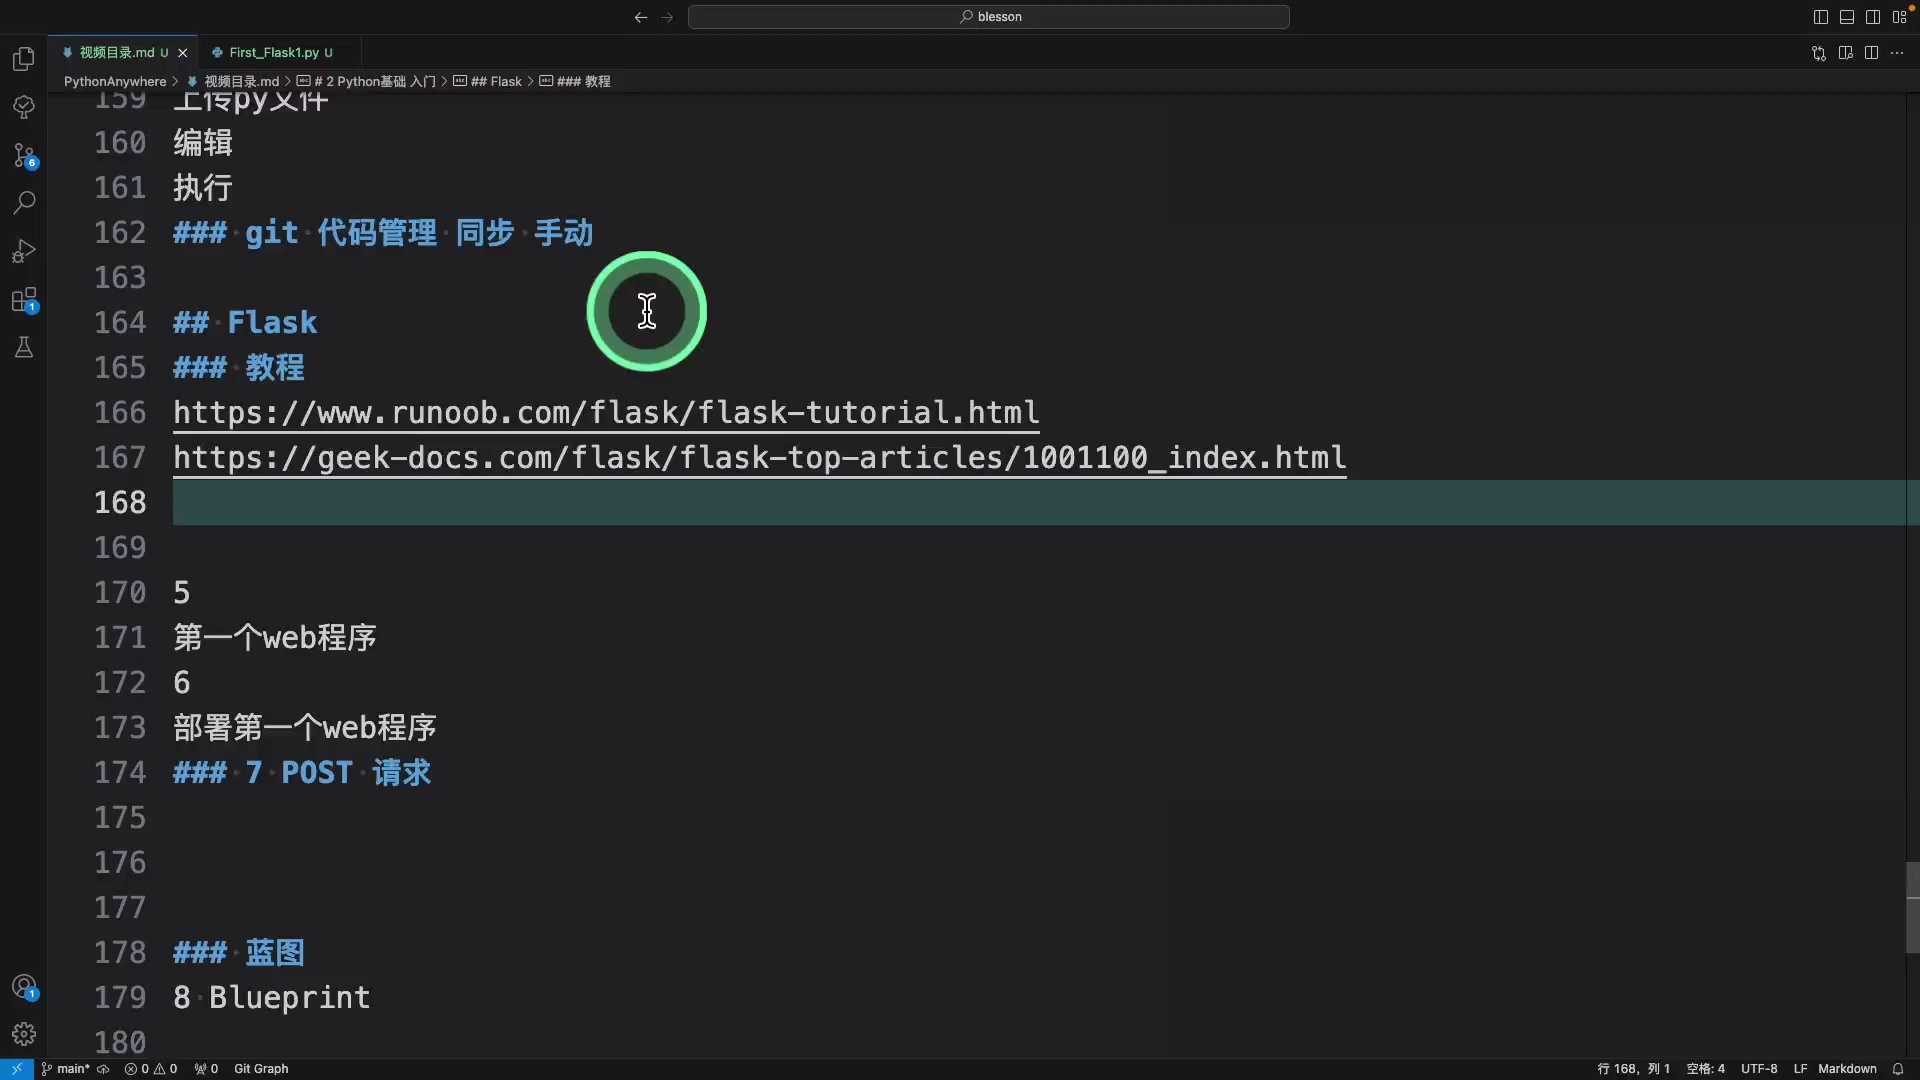Toggle primary side bar visibility
The width and height of the screenshot is (1920, 1080).
(x=1821, y=17)
